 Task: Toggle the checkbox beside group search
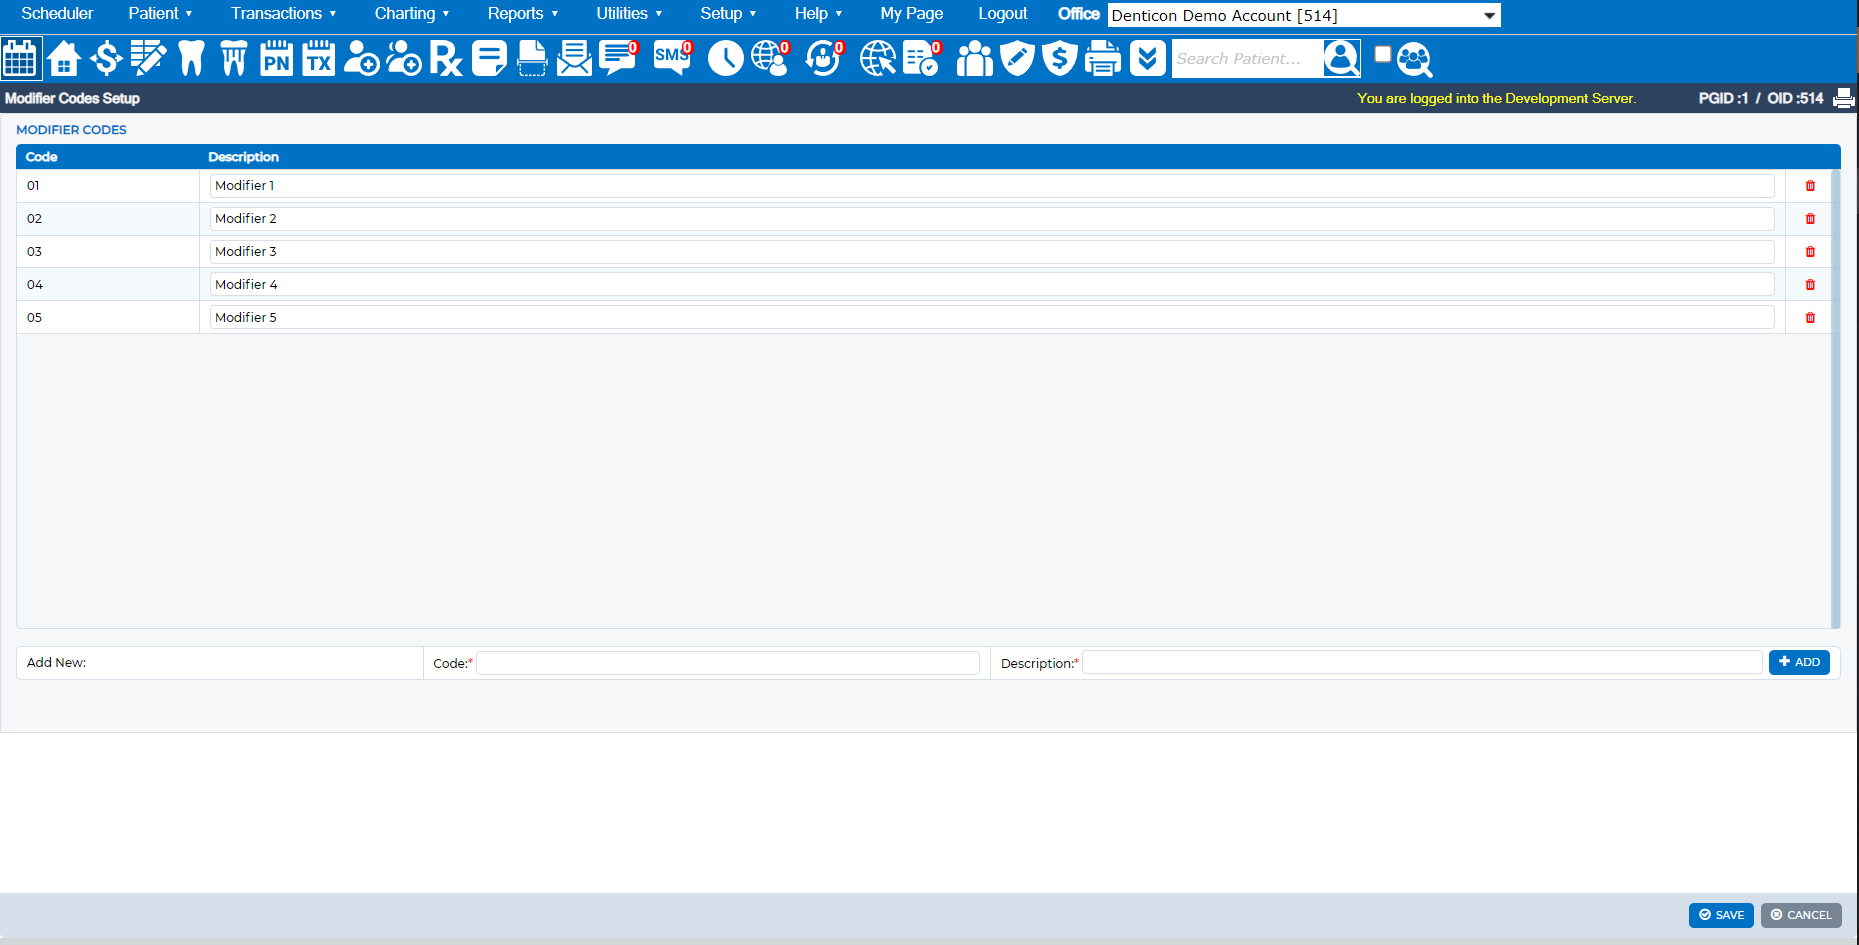tap(1383, 54)
